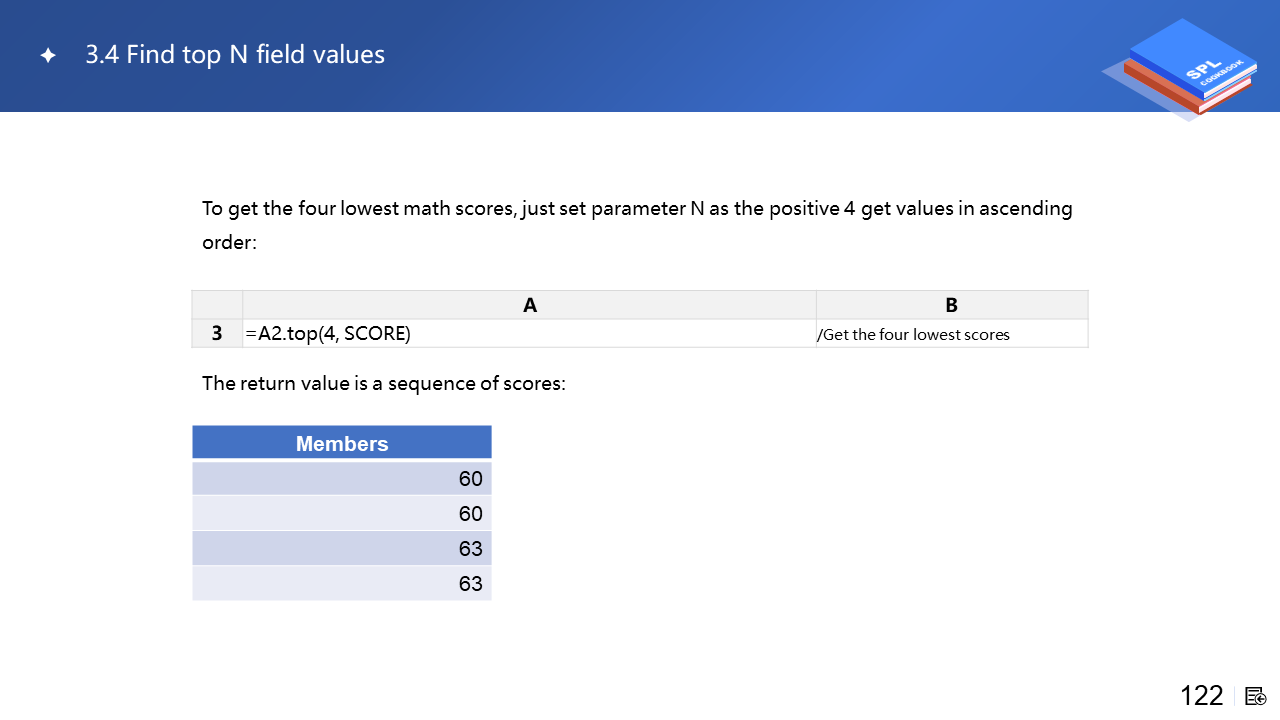Click row number 3 in code grid

click(x=217, y=334)
